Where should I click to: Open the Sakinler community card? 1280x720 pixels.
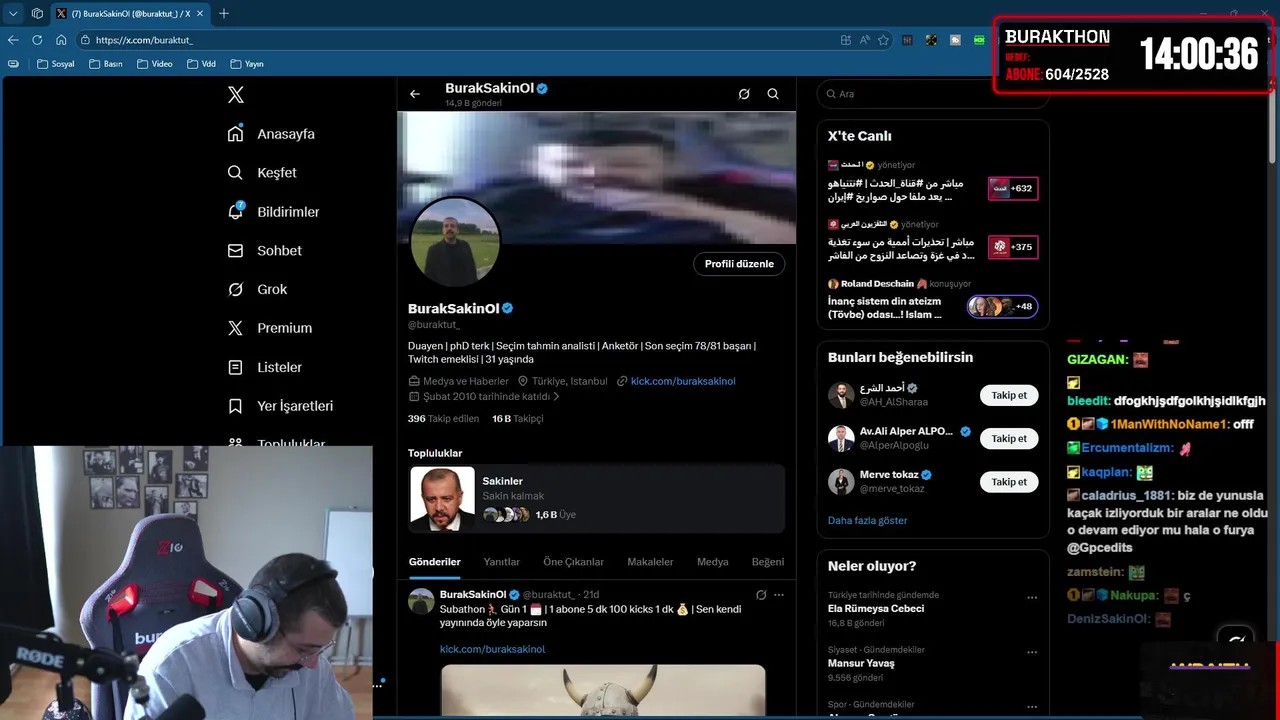(597, 498)
